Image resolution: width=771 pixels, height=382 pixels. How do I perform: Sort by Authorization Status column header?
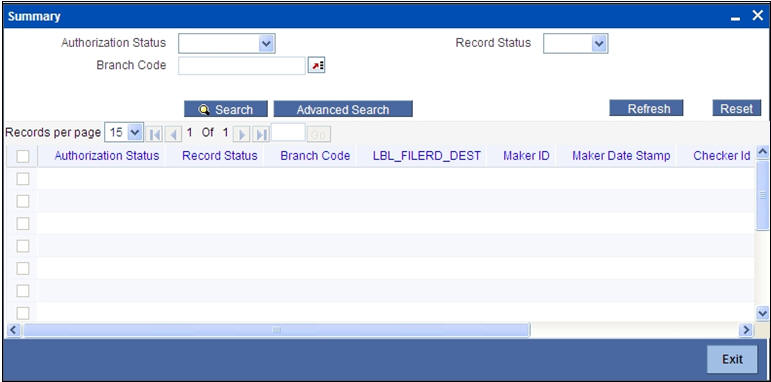107,156
